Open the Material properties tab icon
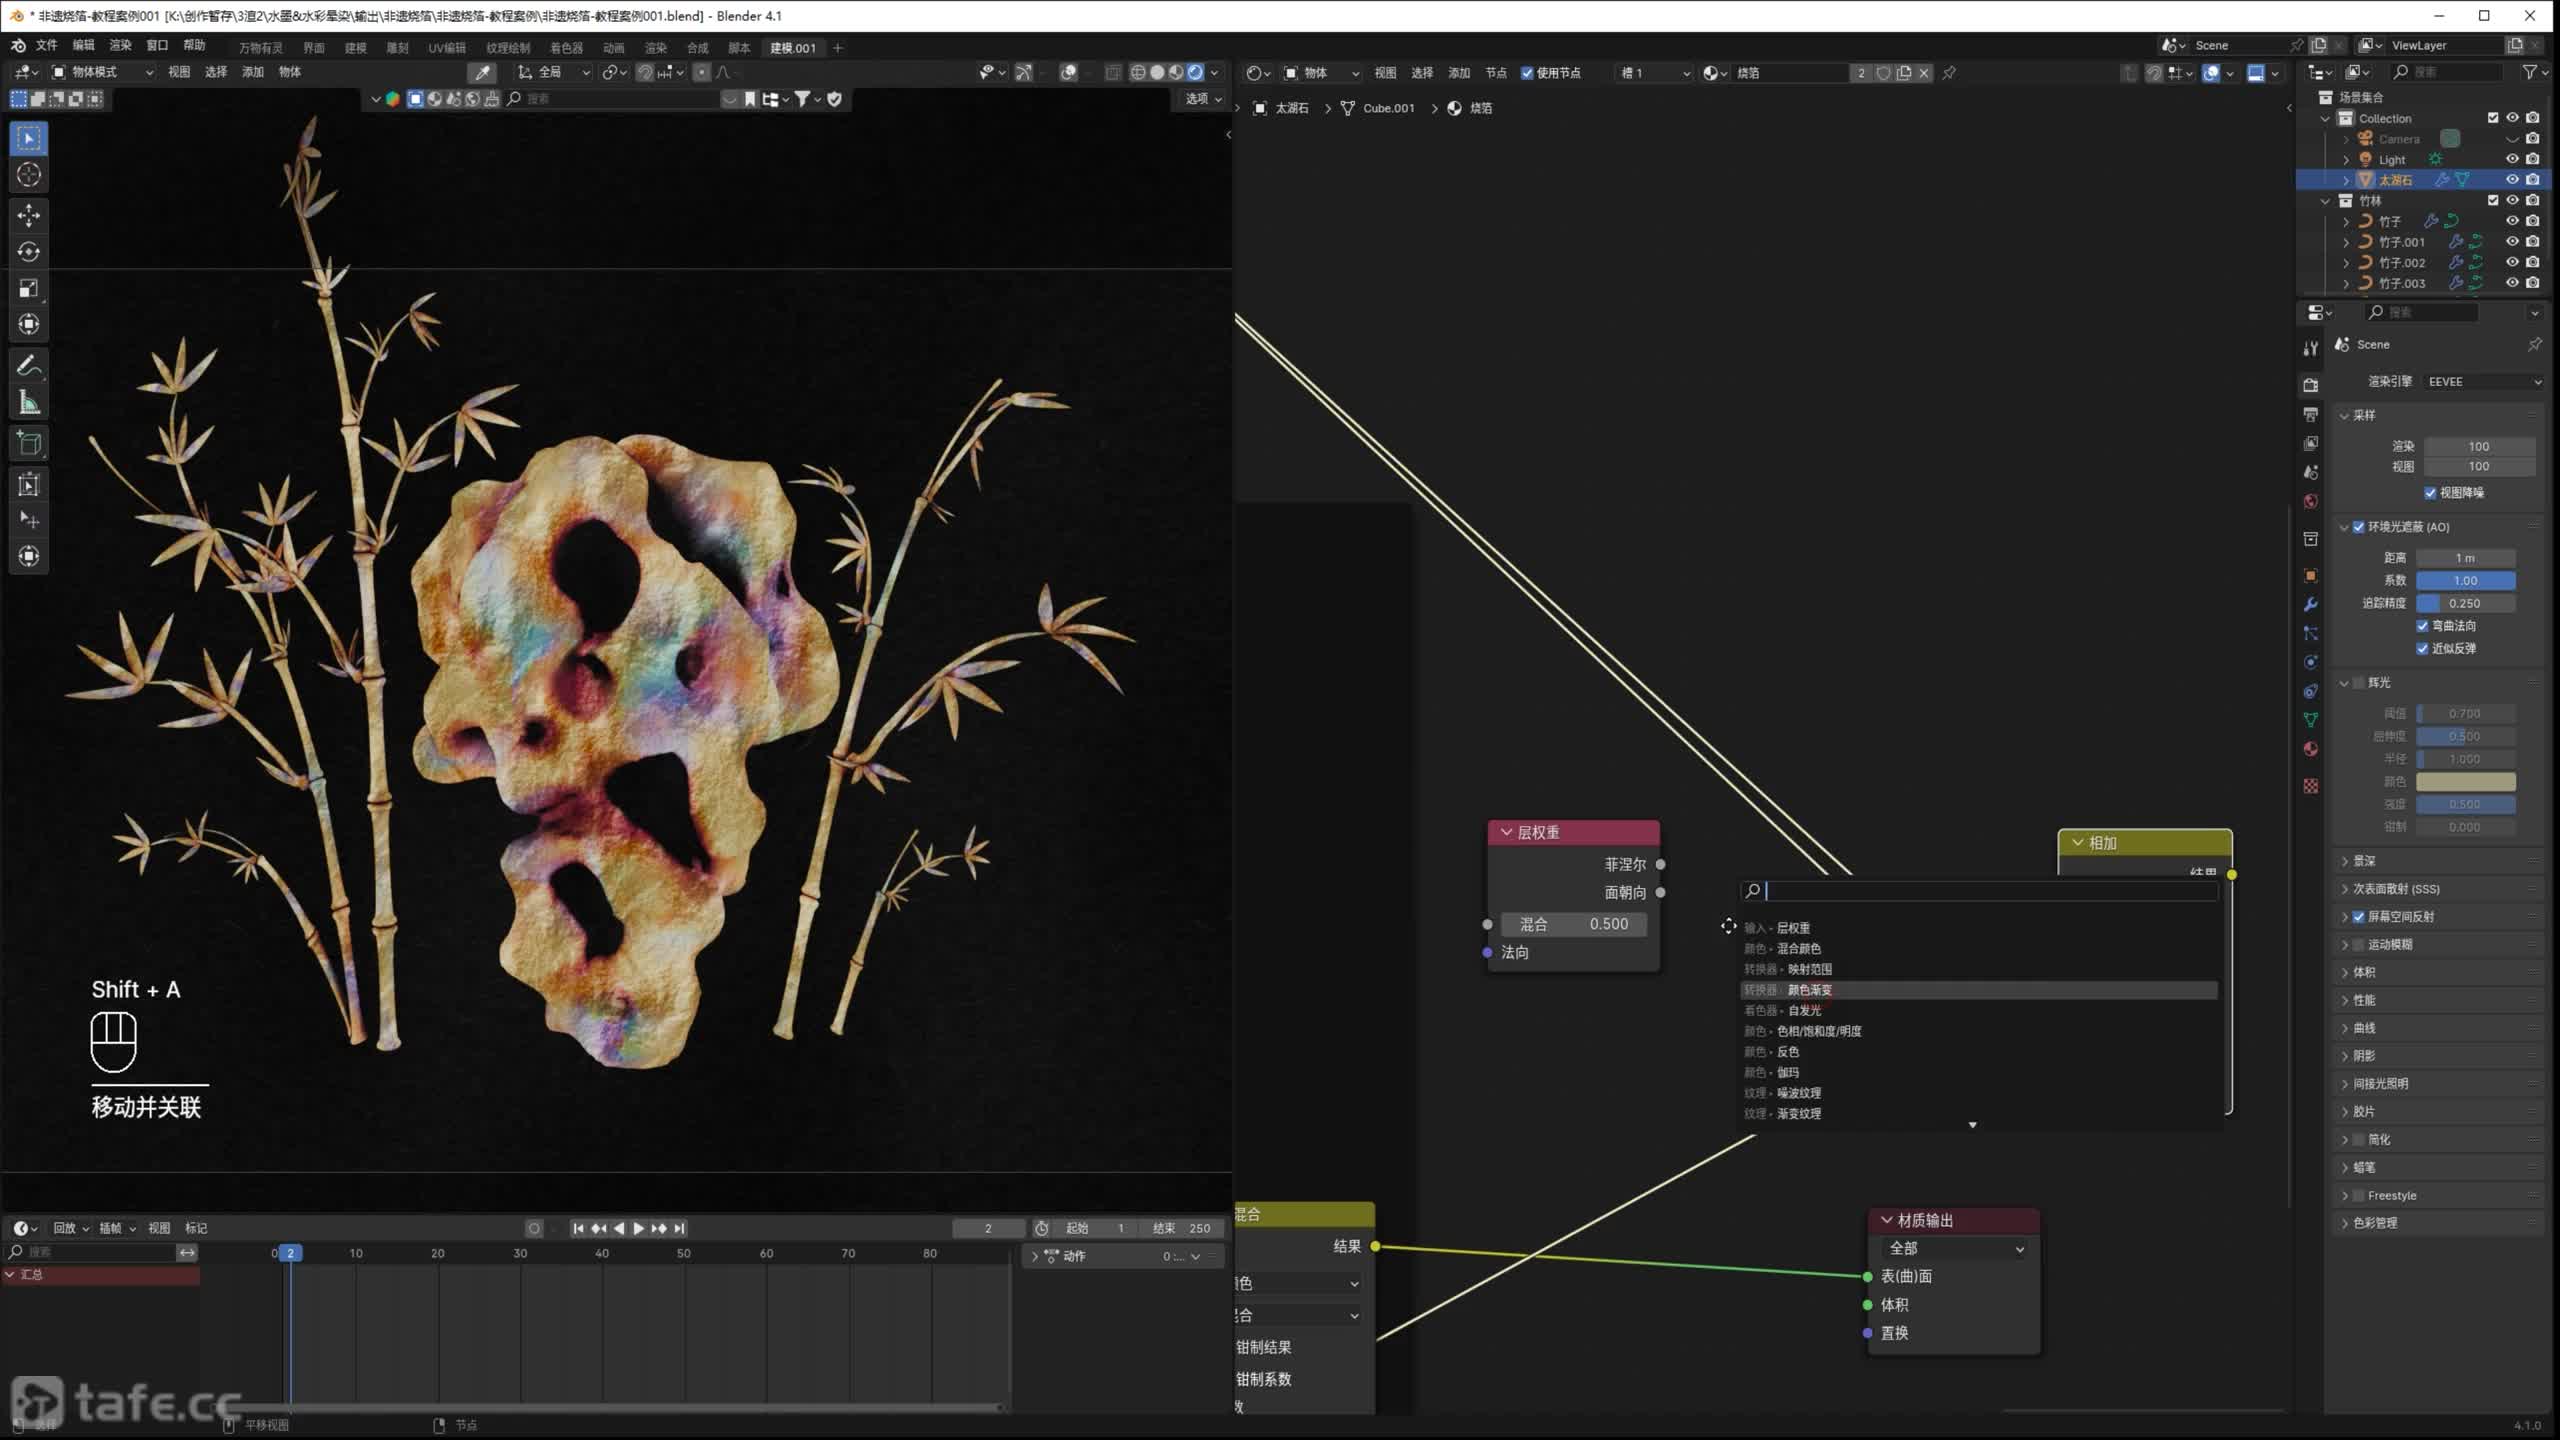The height and width of the screenshot is (1440, 2560). click(2310, 749)
